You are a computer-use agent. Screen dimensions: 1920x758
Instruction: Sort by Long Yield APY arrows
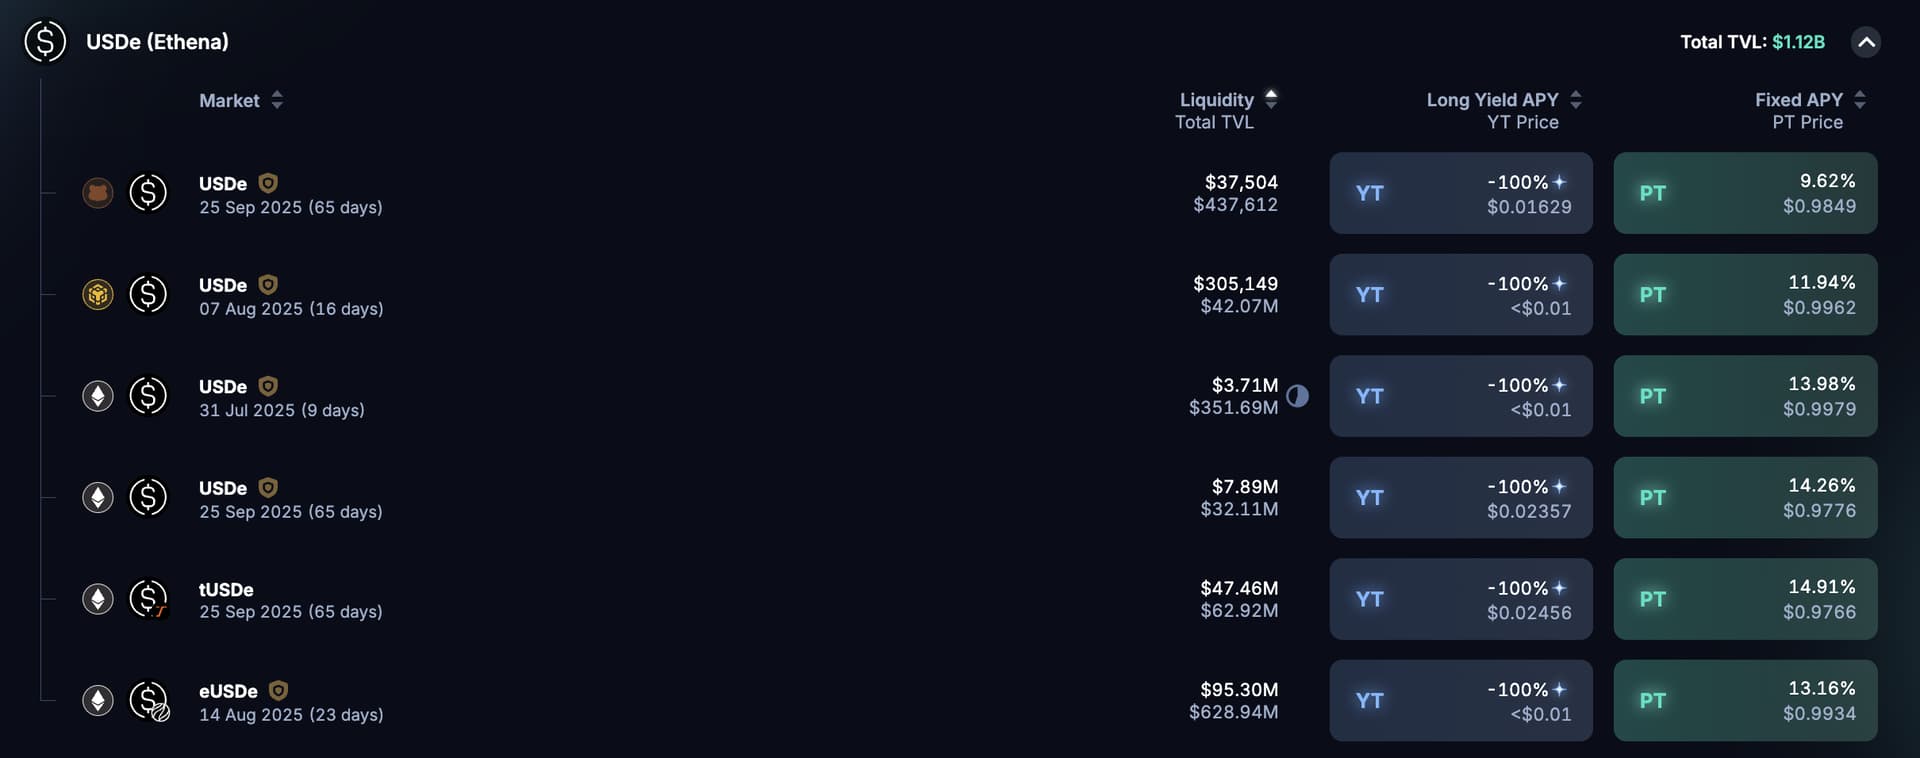(x=1576, y=100)
